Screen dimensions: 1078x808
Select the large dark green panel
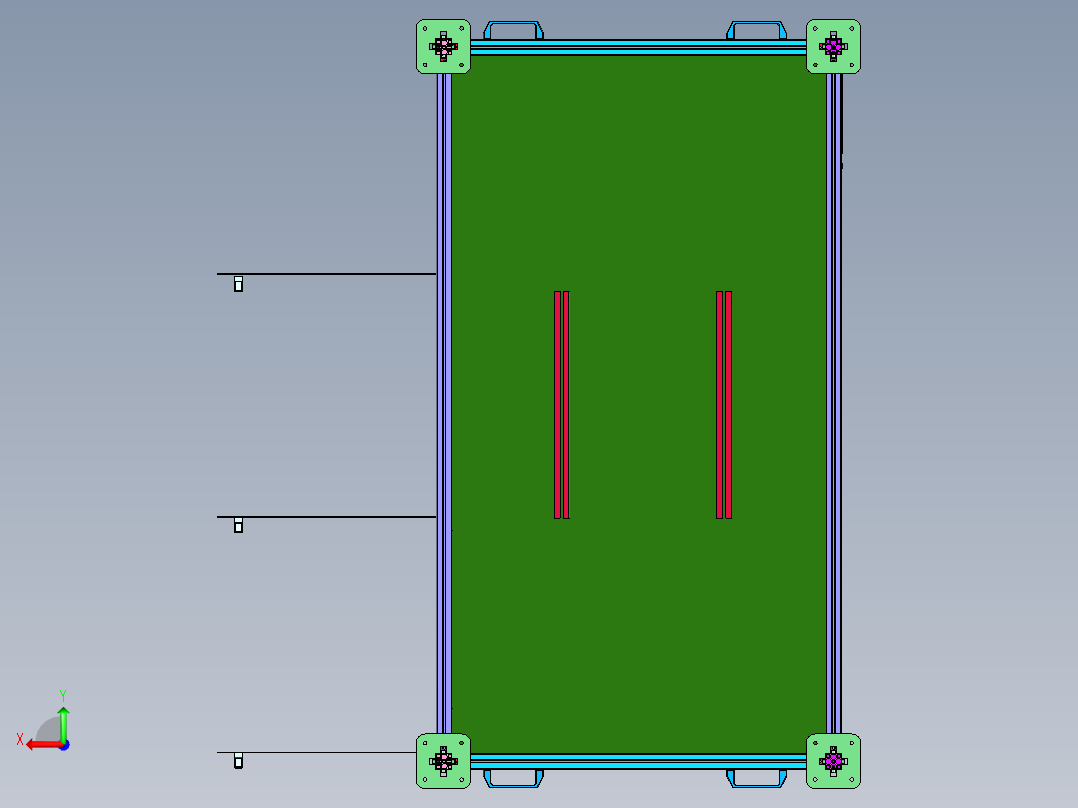point(639,404)
